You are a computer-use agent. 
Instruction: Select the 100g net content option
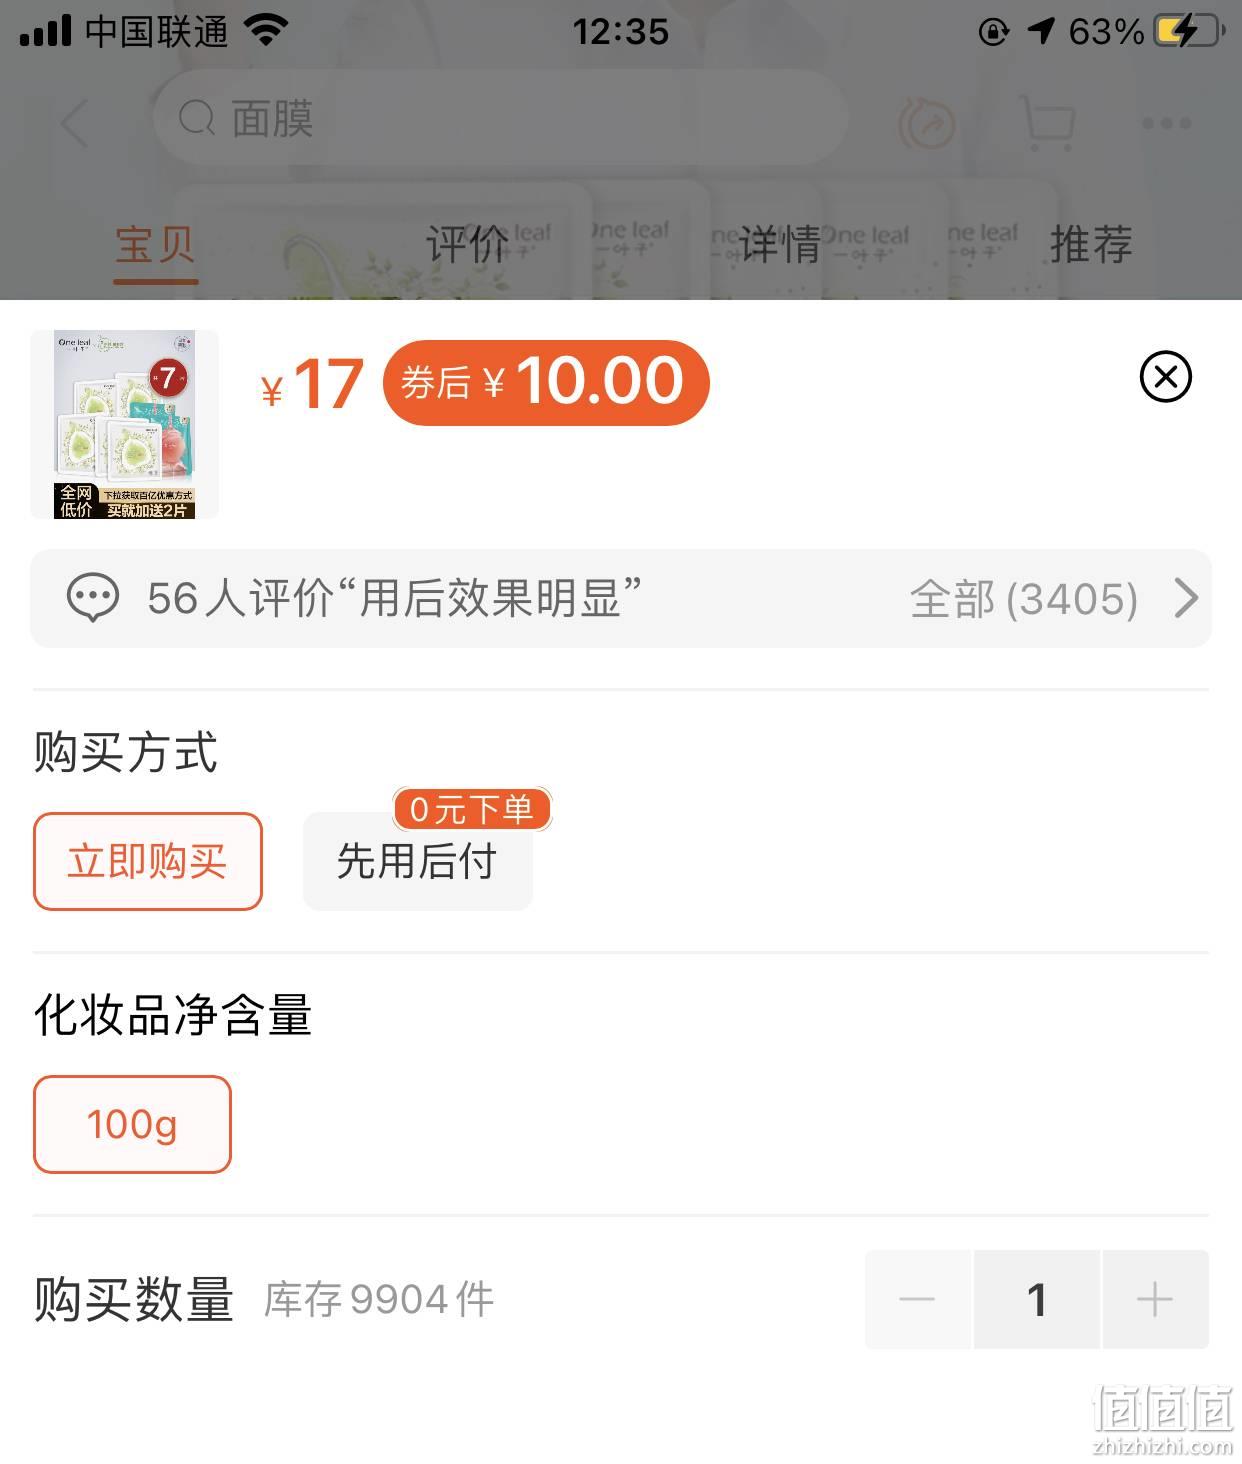pyautogui.click(x=132, y=1124)
